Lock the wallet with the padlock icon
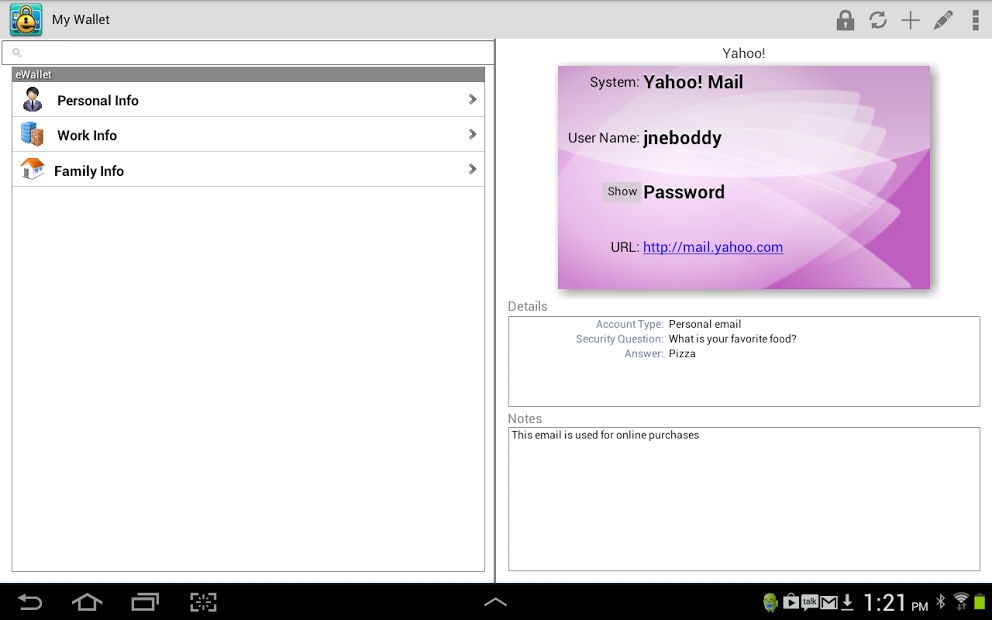Screen dimensions: 992x620 (x=845, y=19)
